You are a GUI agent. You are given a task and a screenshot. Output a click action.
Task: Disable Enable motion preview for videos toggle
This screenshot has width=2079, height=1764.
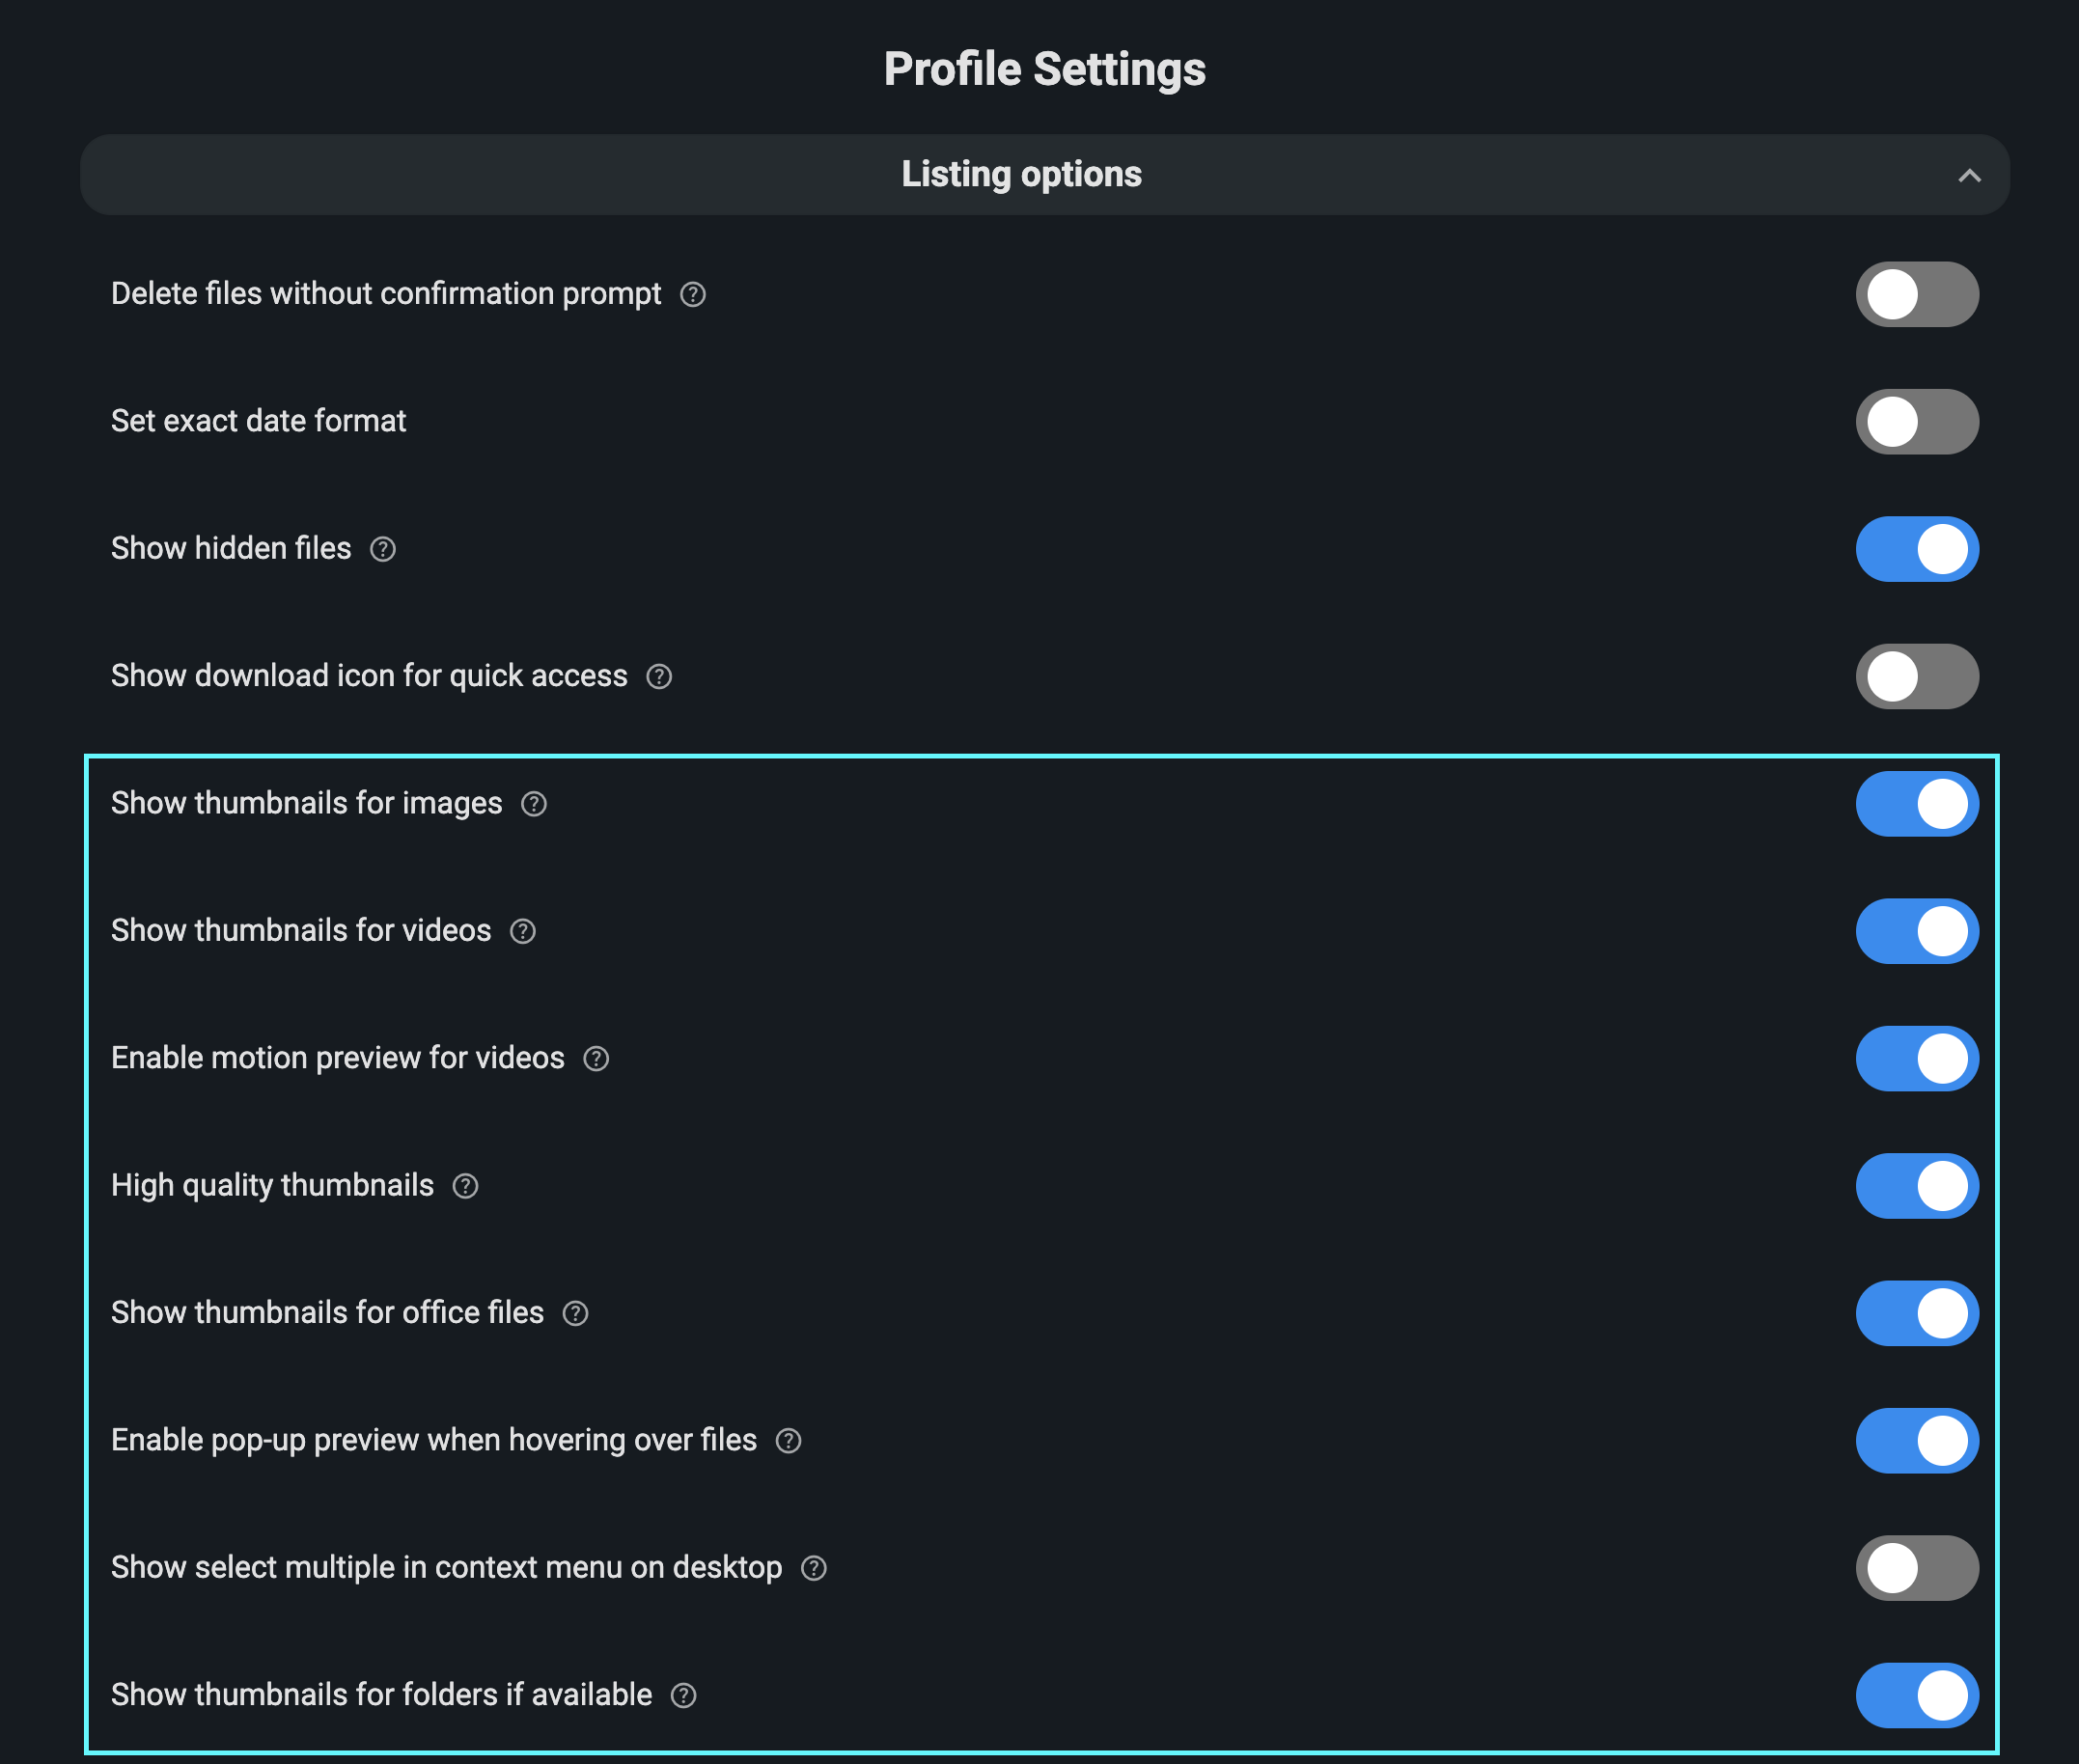tap(1916, 1059)
